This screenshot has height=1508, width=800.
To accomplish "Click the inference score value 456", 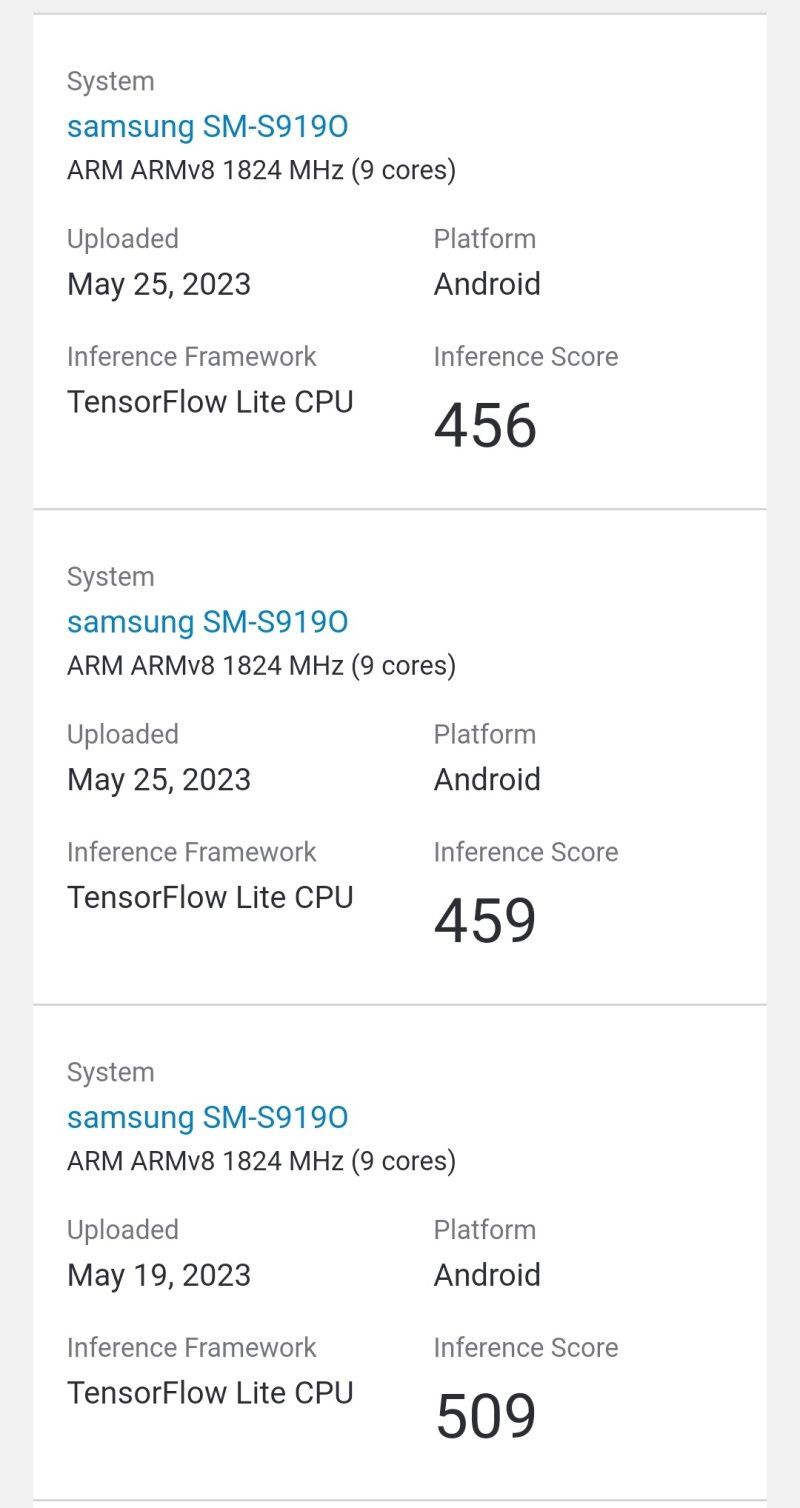I will [485, 425].
